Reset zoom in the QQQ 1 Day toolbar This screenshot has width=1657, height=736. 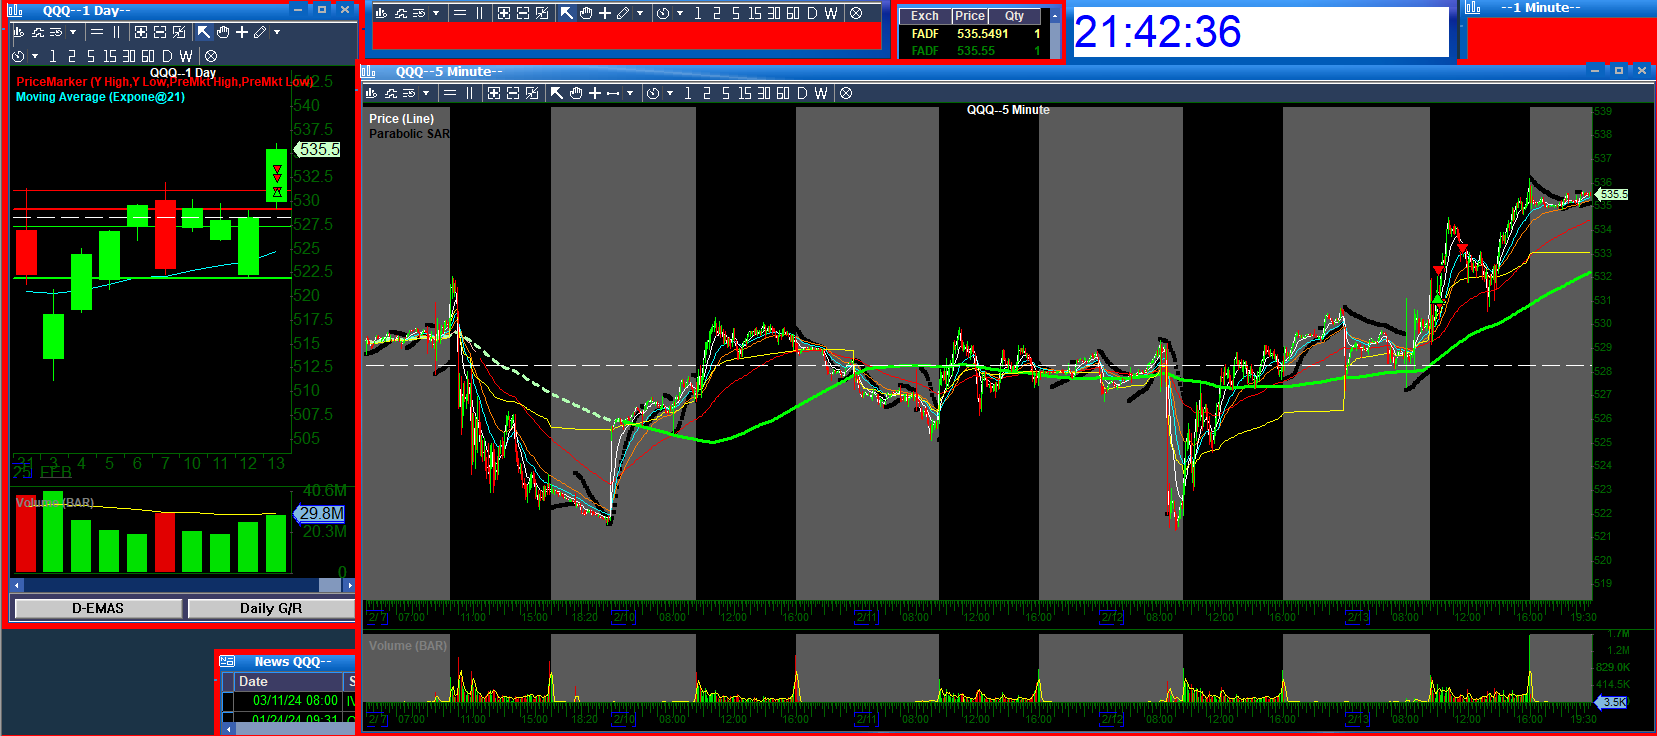click(179, 32)
